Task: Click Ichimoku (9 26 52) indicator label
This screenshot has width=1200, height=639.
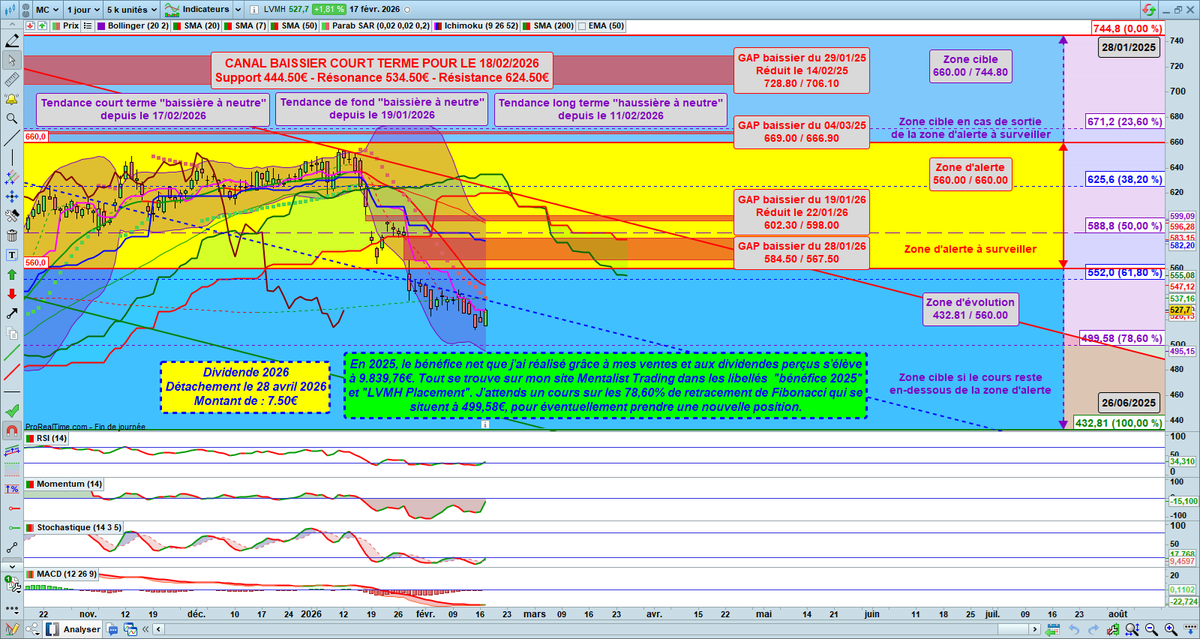Action: click(x=483, y=25)
